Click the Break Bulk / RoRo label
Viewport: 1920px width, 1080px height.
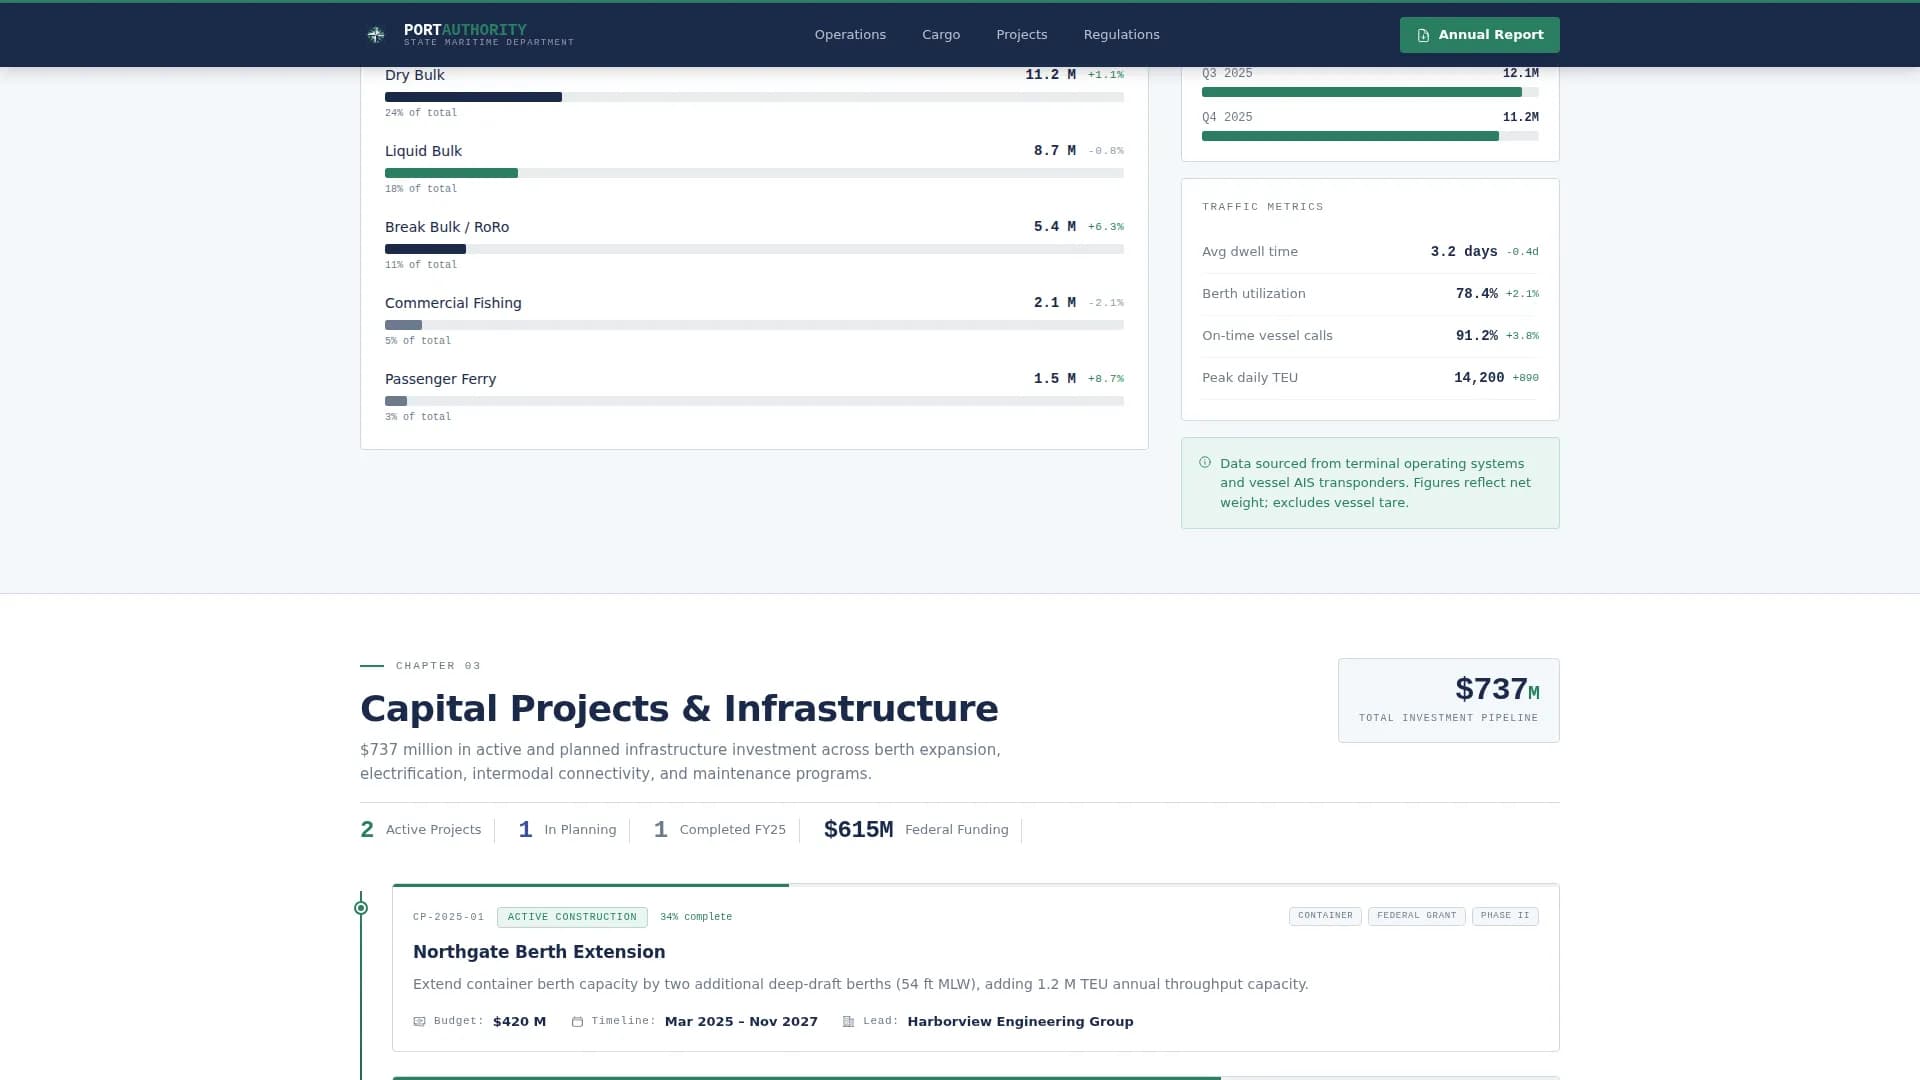click(447, 227)
